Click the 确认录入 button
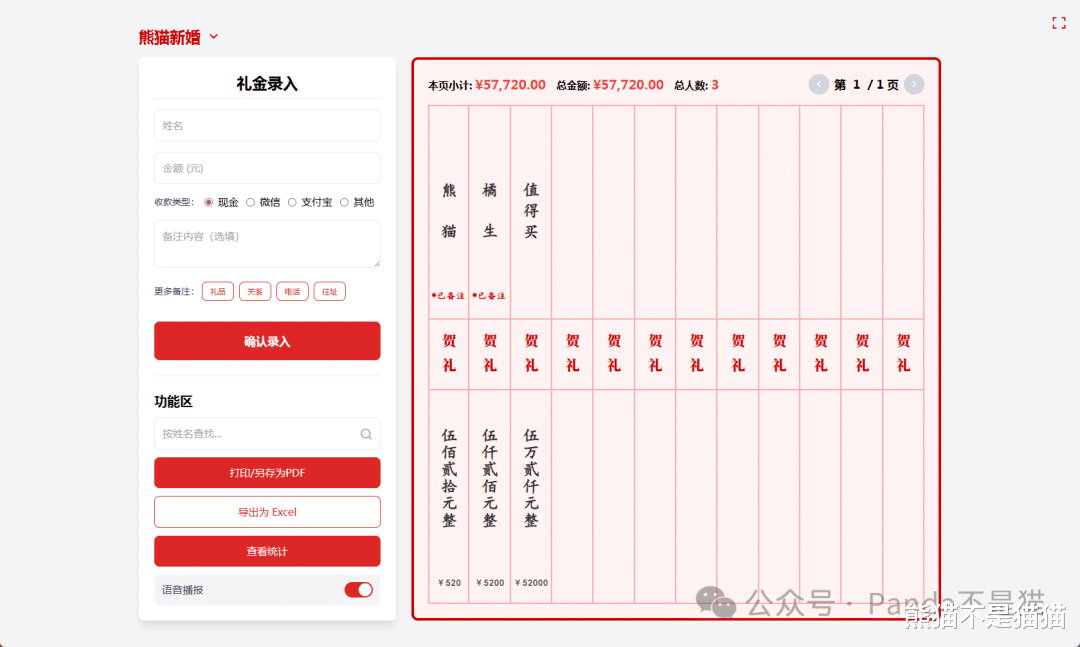 click(267, 341)
